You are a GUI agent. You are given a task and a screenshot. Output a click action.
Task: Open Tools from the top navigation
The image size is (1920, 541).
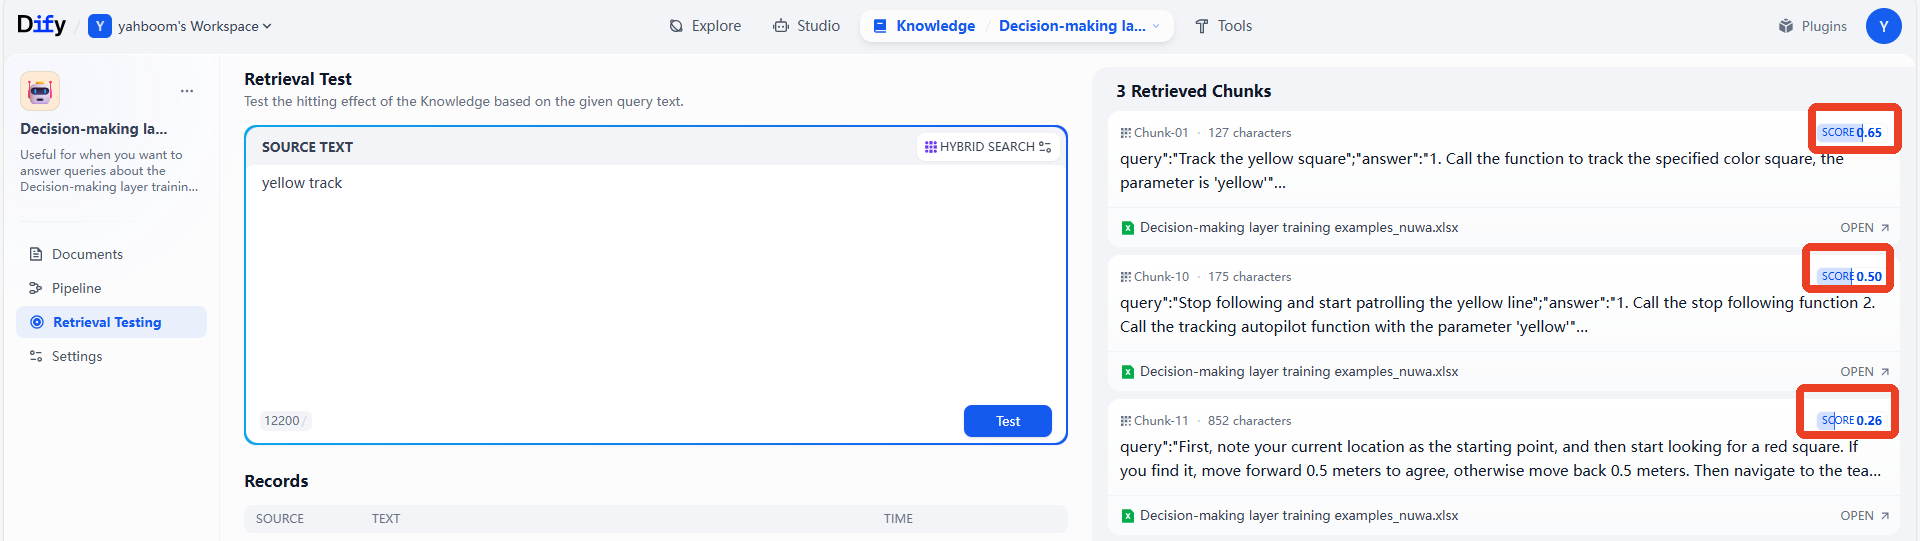(x=1223, y=26)
